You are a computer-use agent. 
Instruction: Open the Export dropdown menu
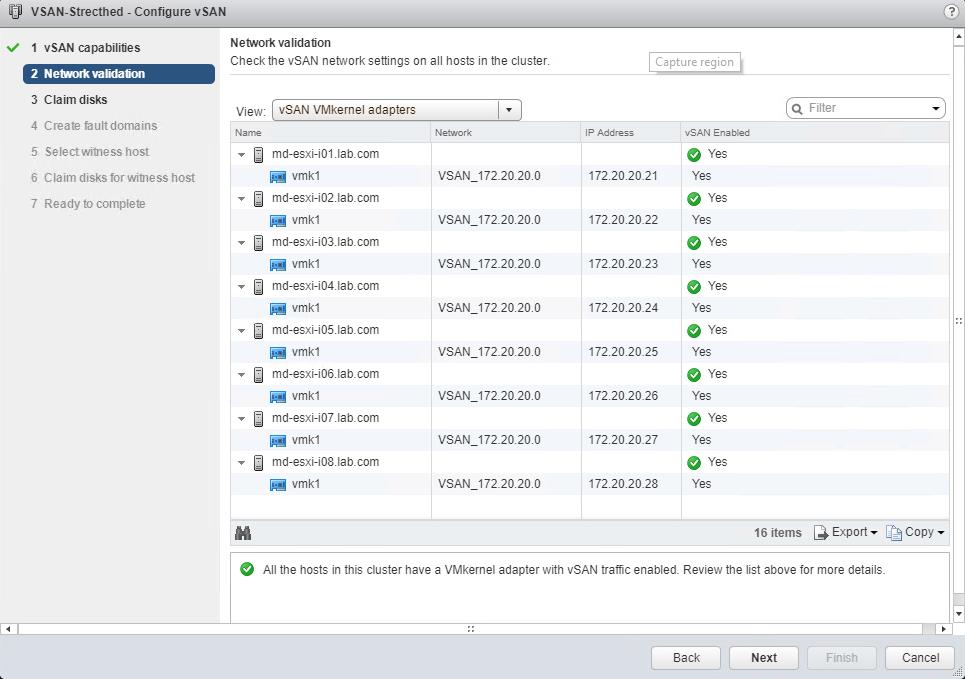click(846, 532)
